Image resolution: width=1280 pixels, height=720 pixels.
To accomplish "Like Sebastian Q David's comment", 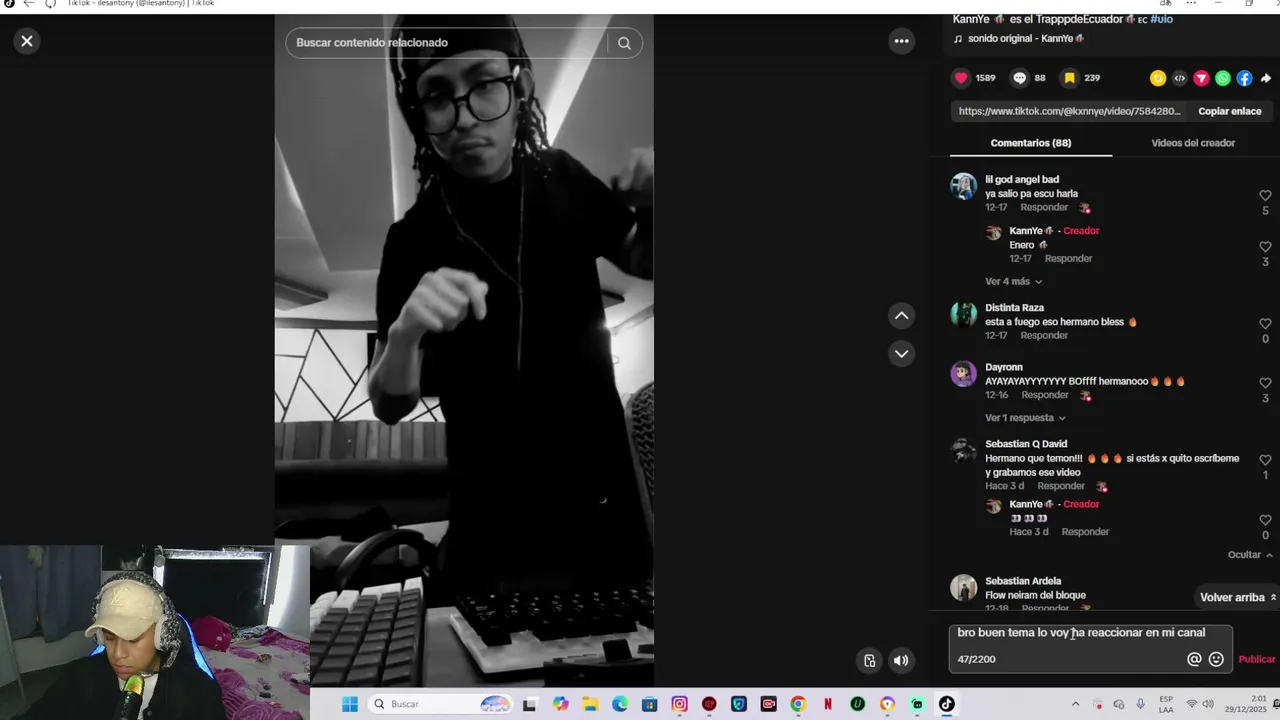I will point(1265,460).
